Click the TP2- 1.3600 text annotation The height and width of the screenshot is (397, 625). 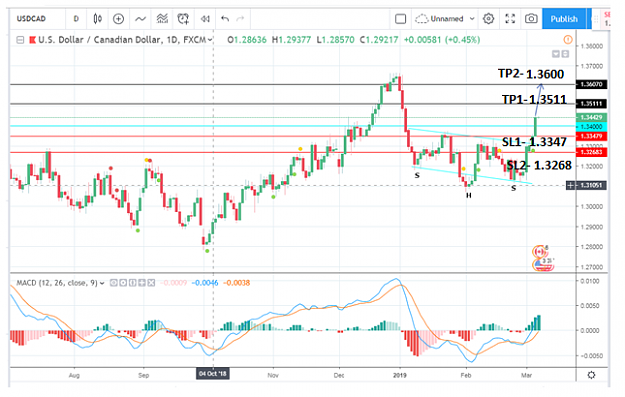click(x=531, y=74)
